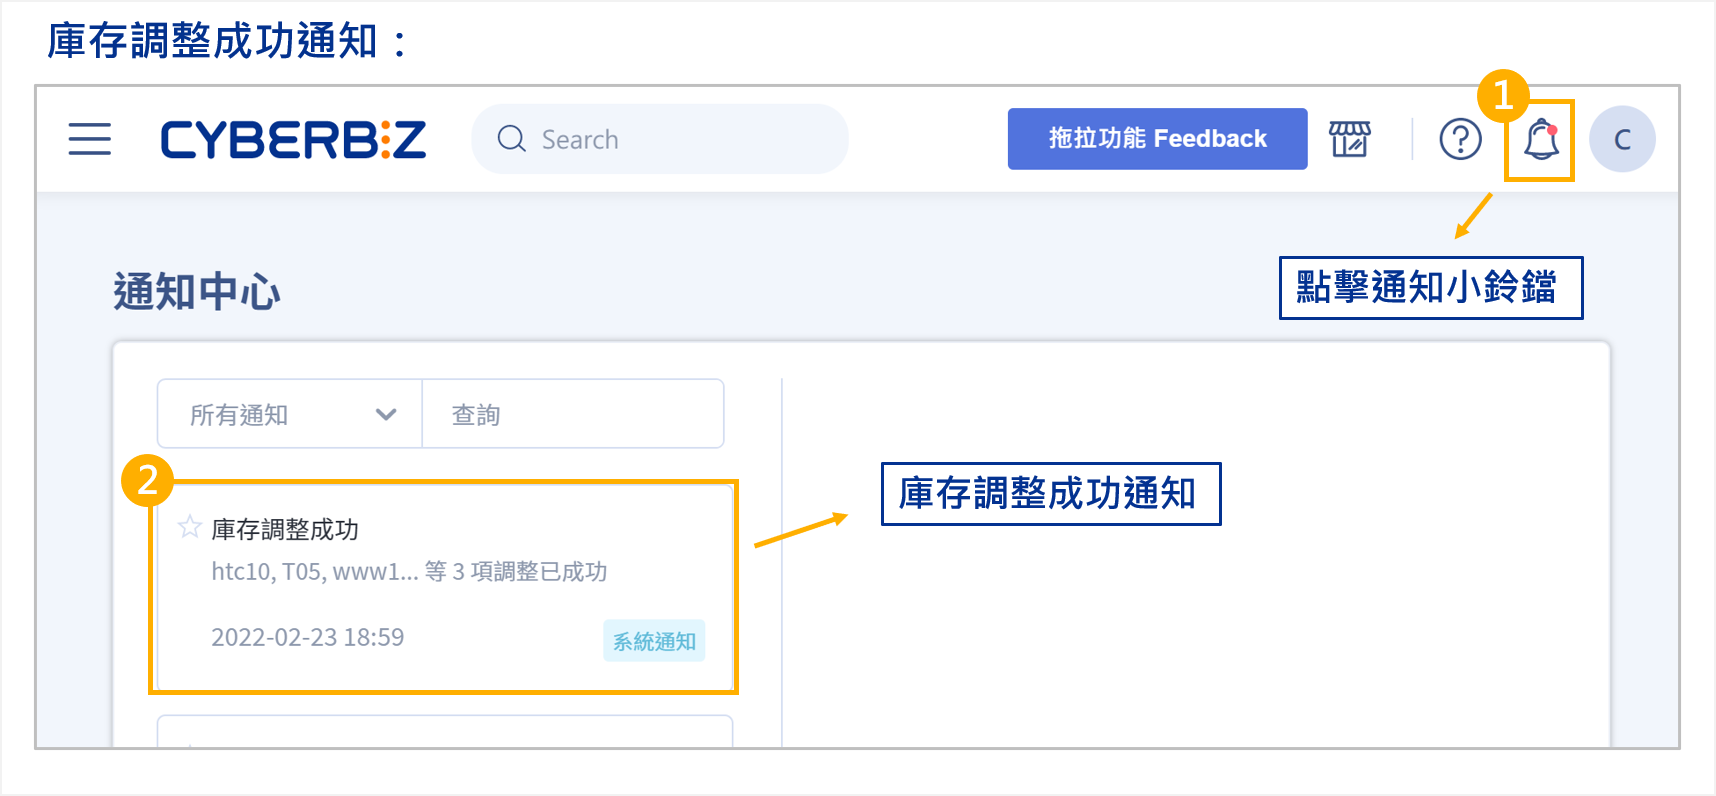Open the hamburger navigation menu

[x=90, y=139]
